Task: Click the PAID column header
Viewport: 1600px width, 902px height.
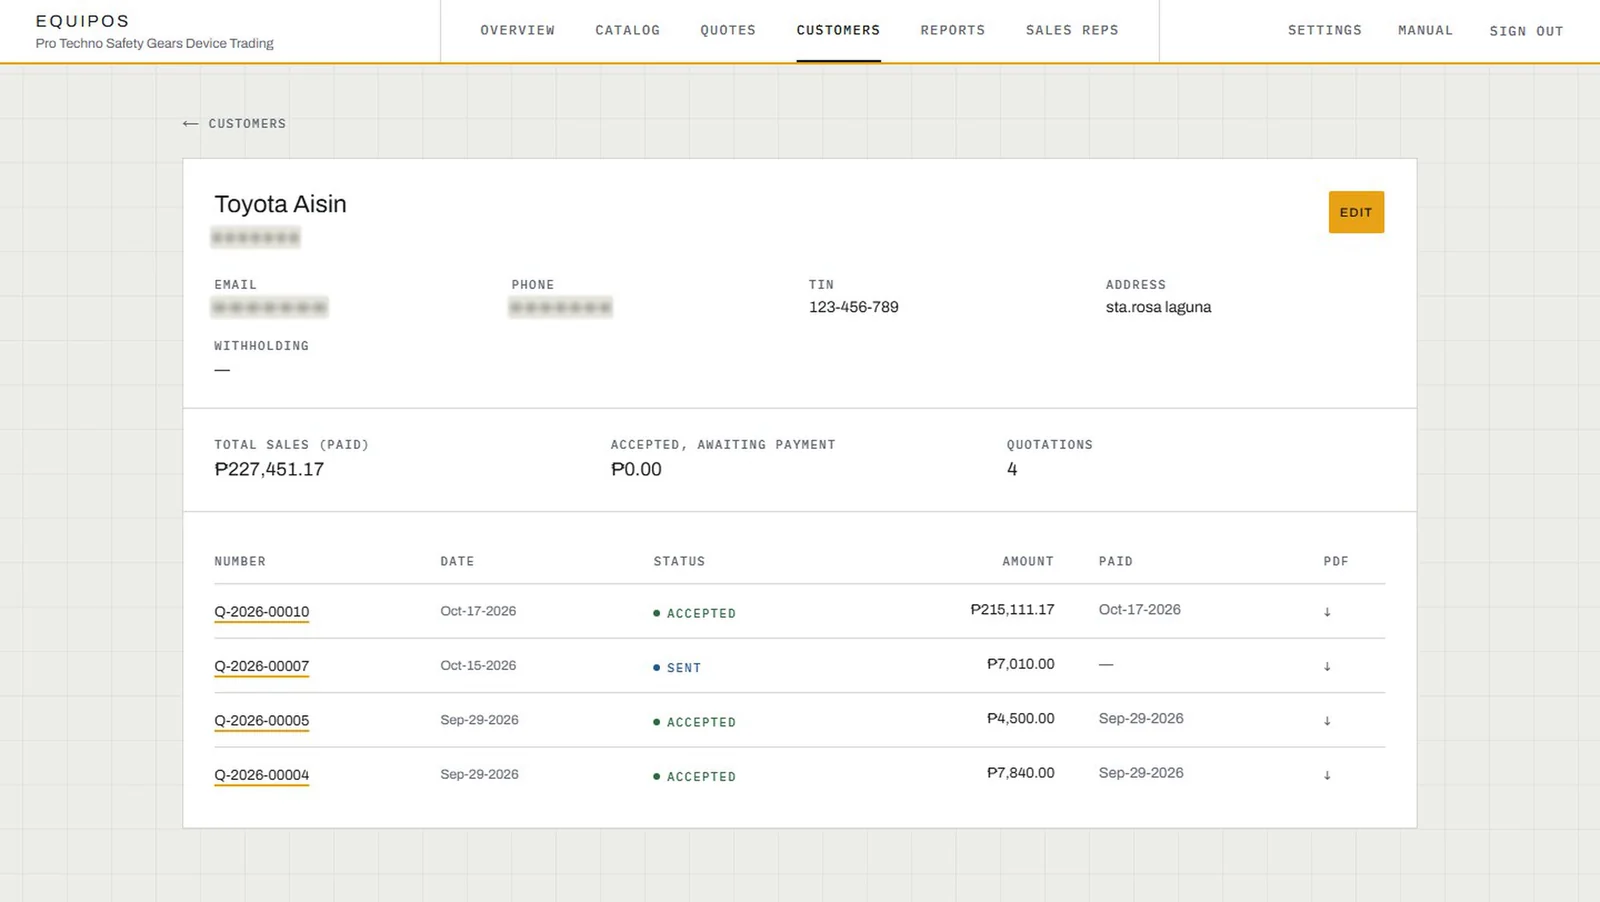Action: (1116, 561)
